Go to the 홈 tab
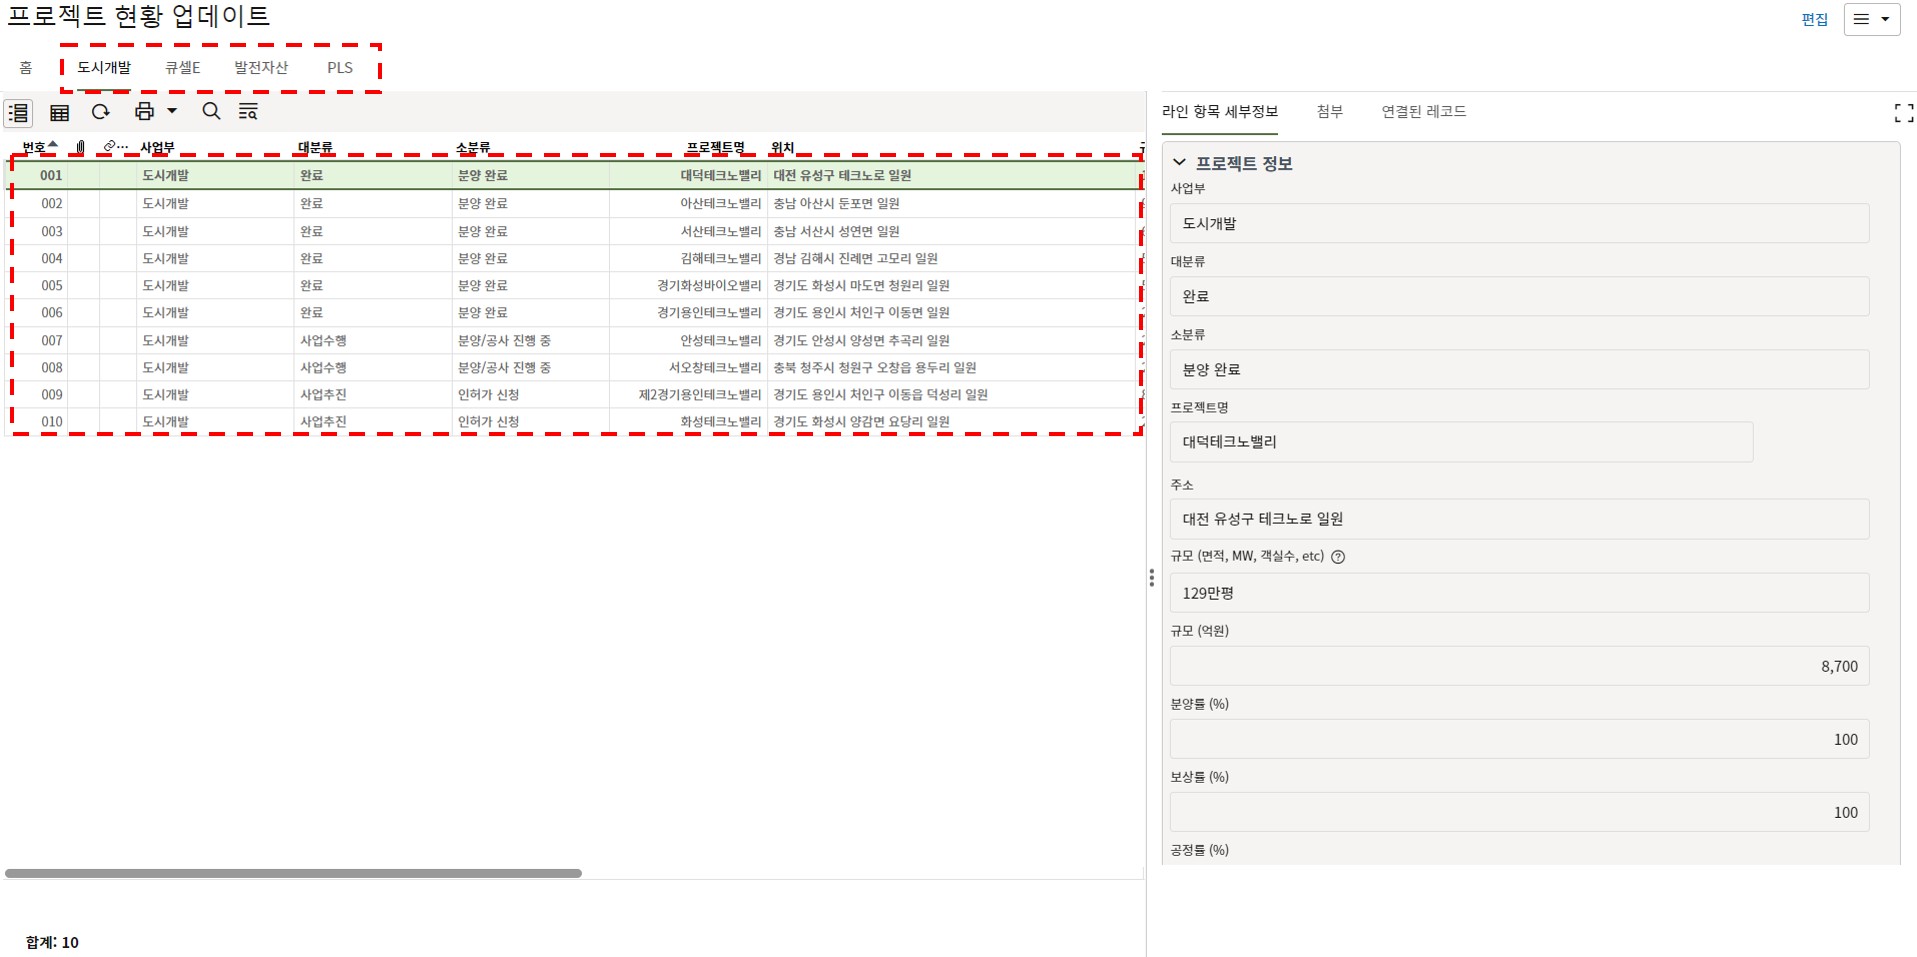Image resolution: width=1917 pixels, height=957 pixels. 26,68
